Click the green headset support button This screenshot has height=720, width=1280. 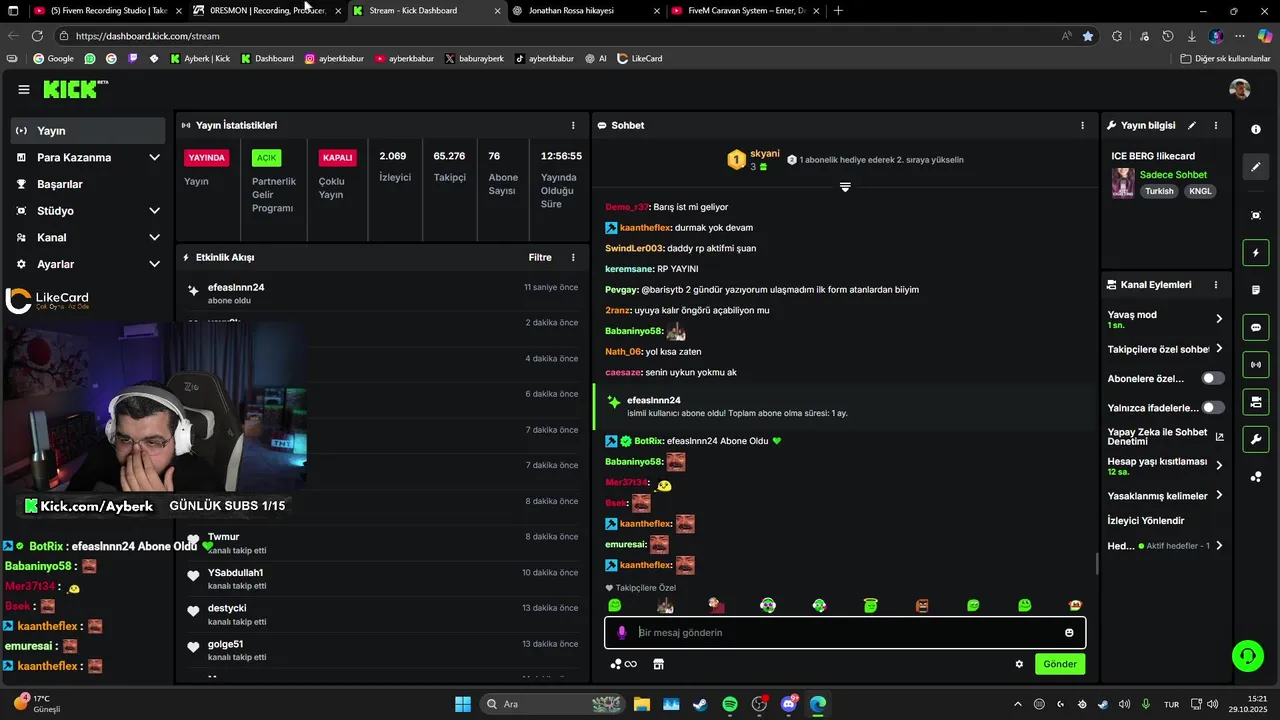tap(1247, 656)
